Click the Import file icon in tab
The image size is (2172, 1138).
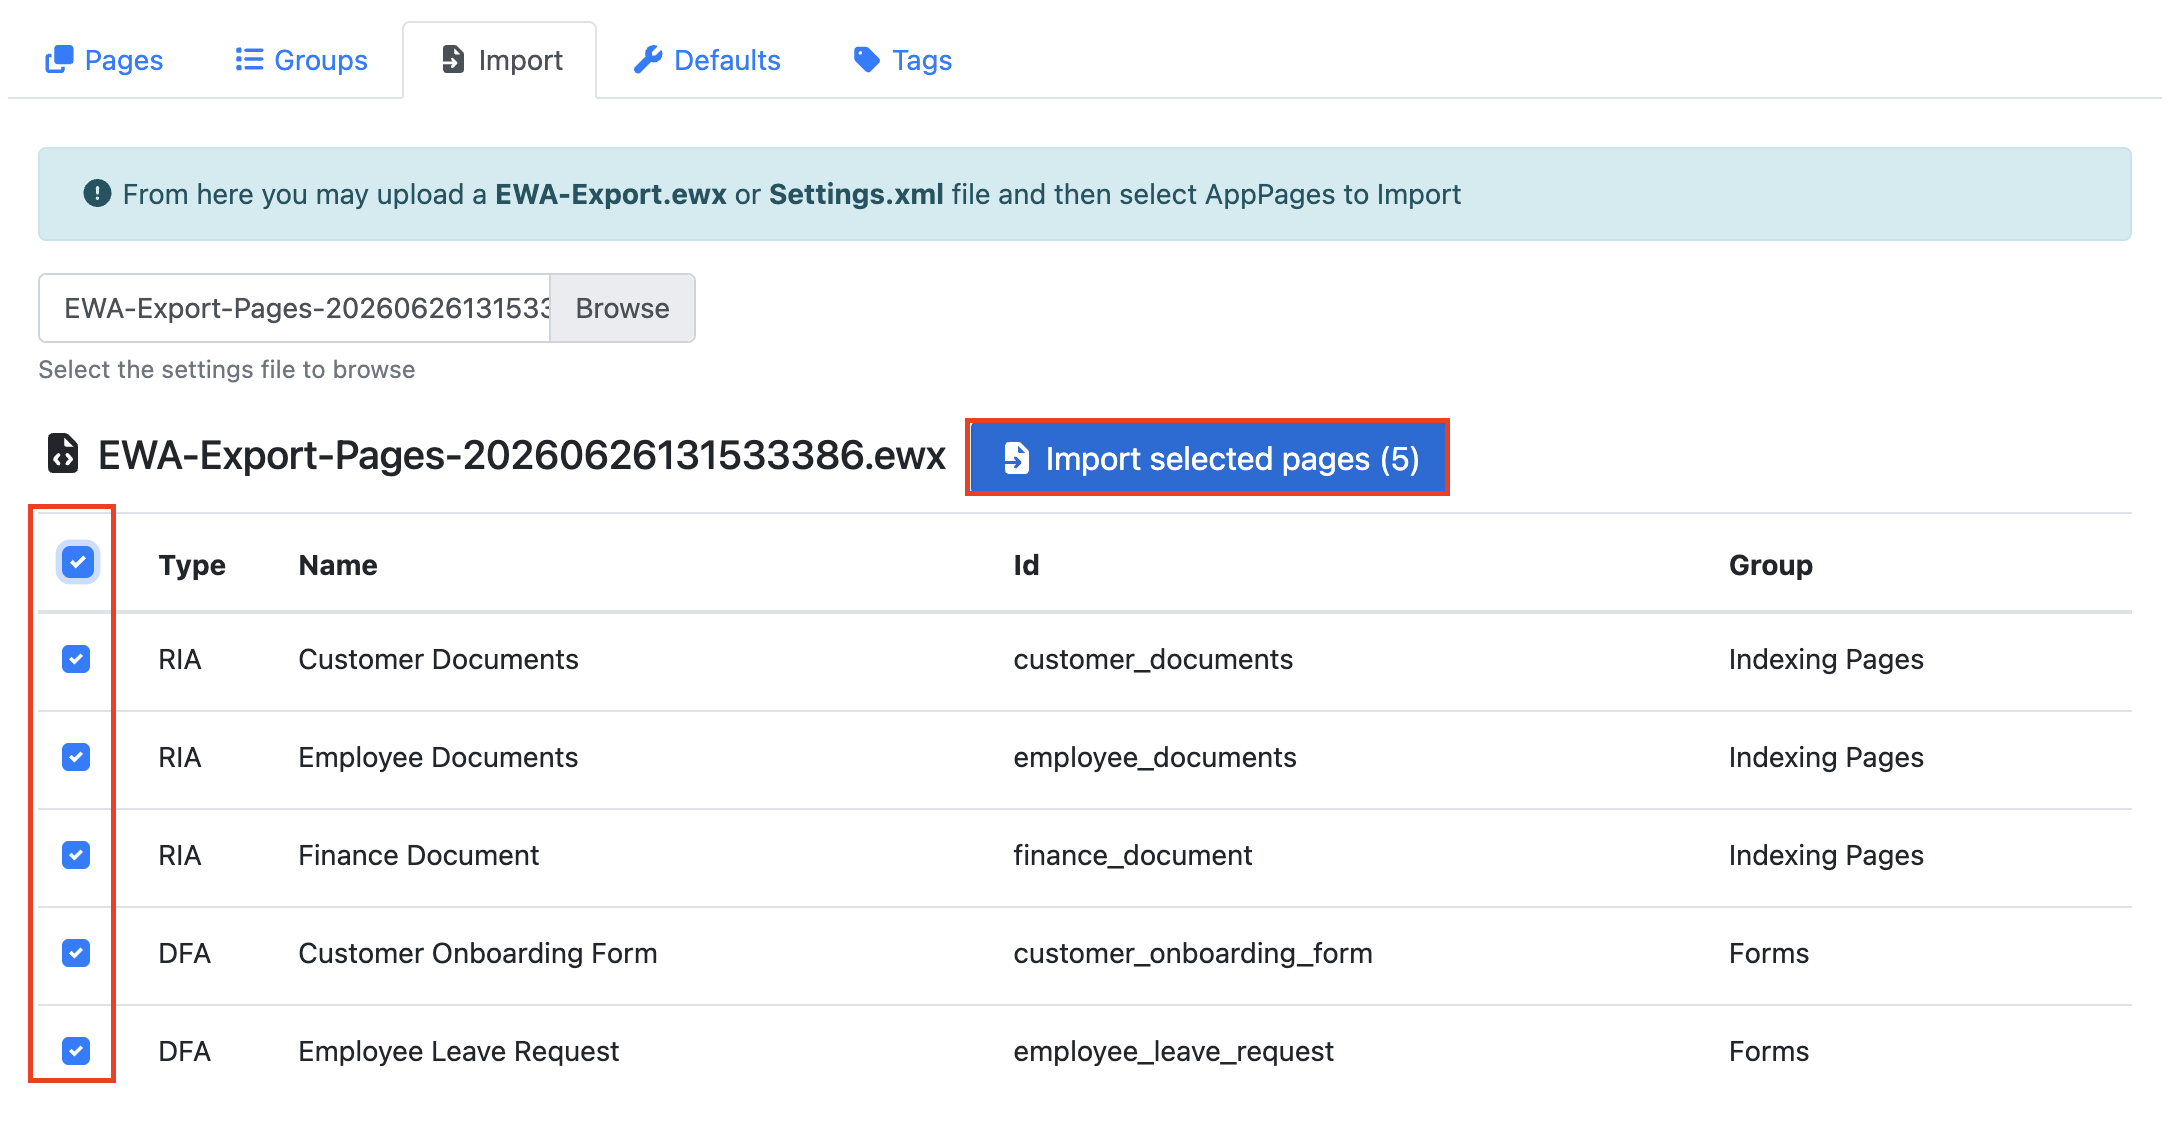(453, 60)
